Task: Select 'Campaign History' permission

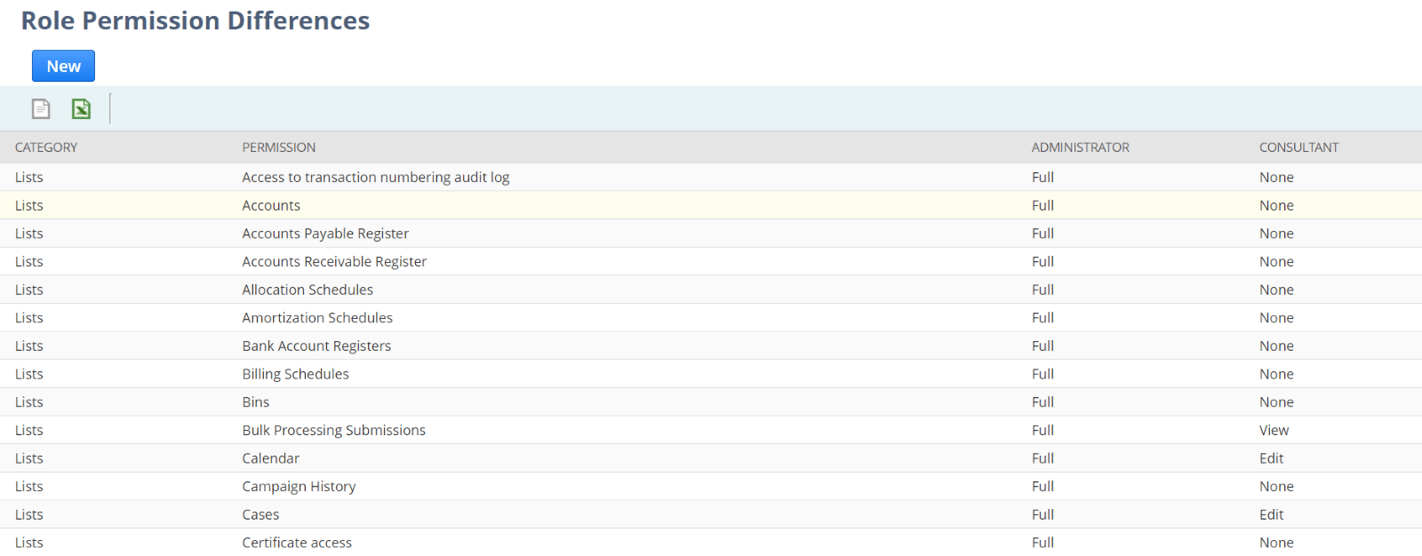Action: click(x=299, y=486)
